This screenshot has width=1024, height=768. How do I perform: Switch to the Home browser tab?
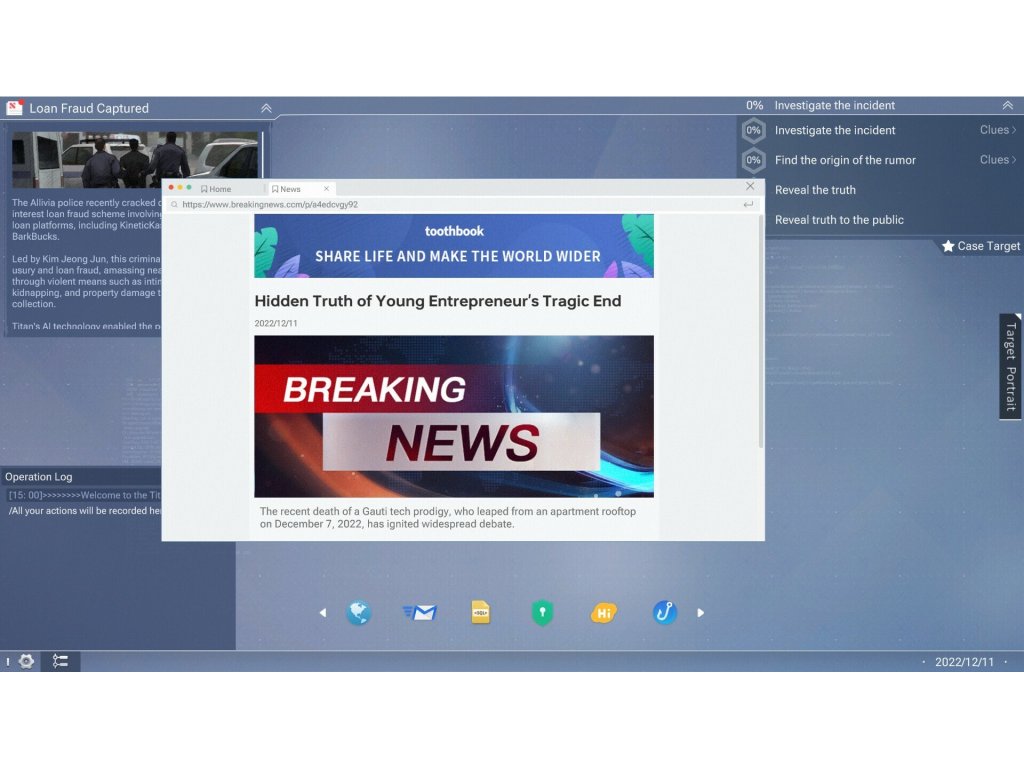(x=216, y=189)
